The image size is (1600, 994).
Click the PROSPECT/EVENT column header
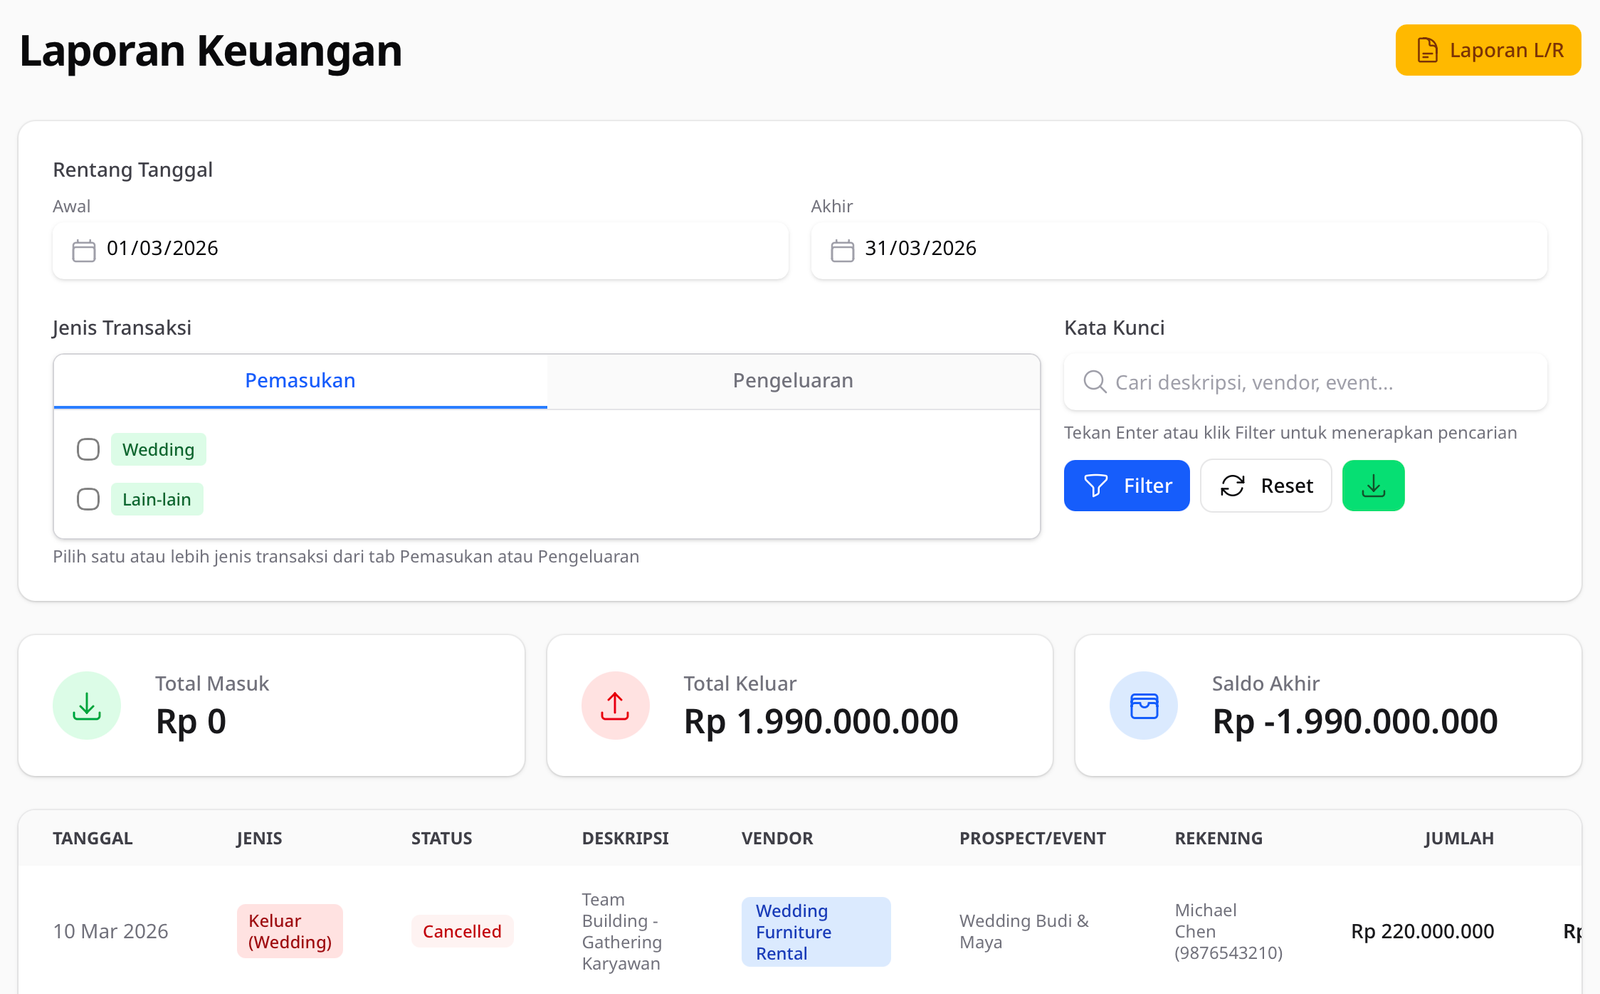click(x=1033, y=839)
